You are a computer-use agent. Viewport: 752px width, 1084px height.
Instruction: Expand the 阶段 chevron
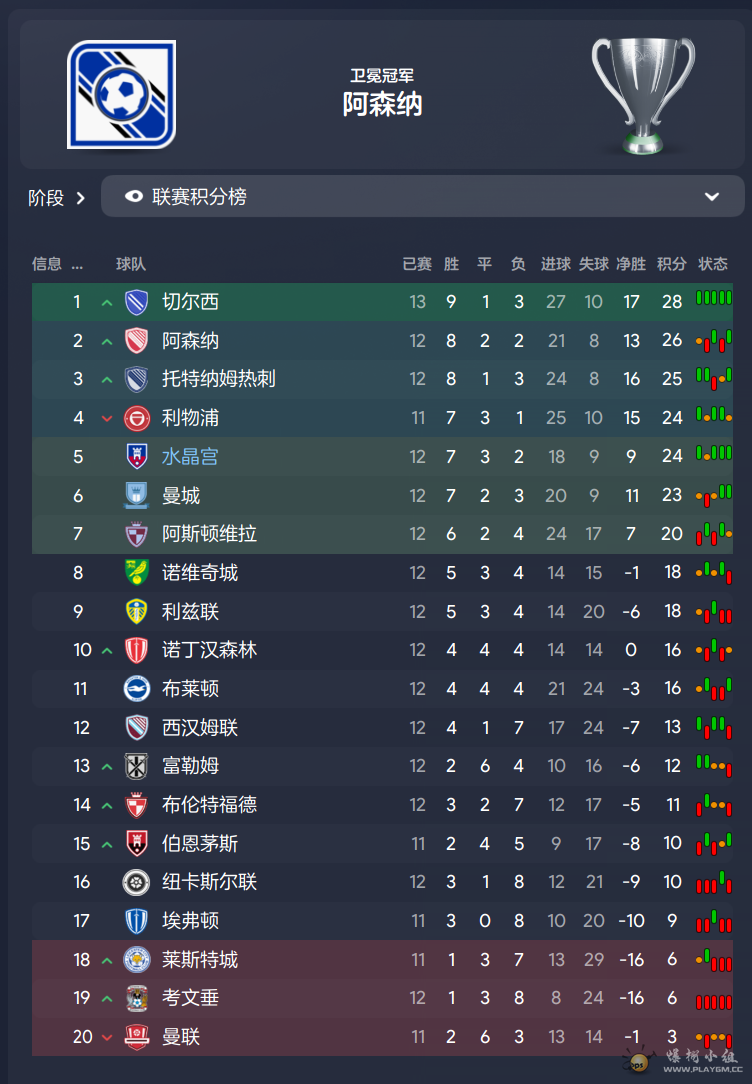pyautogui.click(x=81, y=198)
